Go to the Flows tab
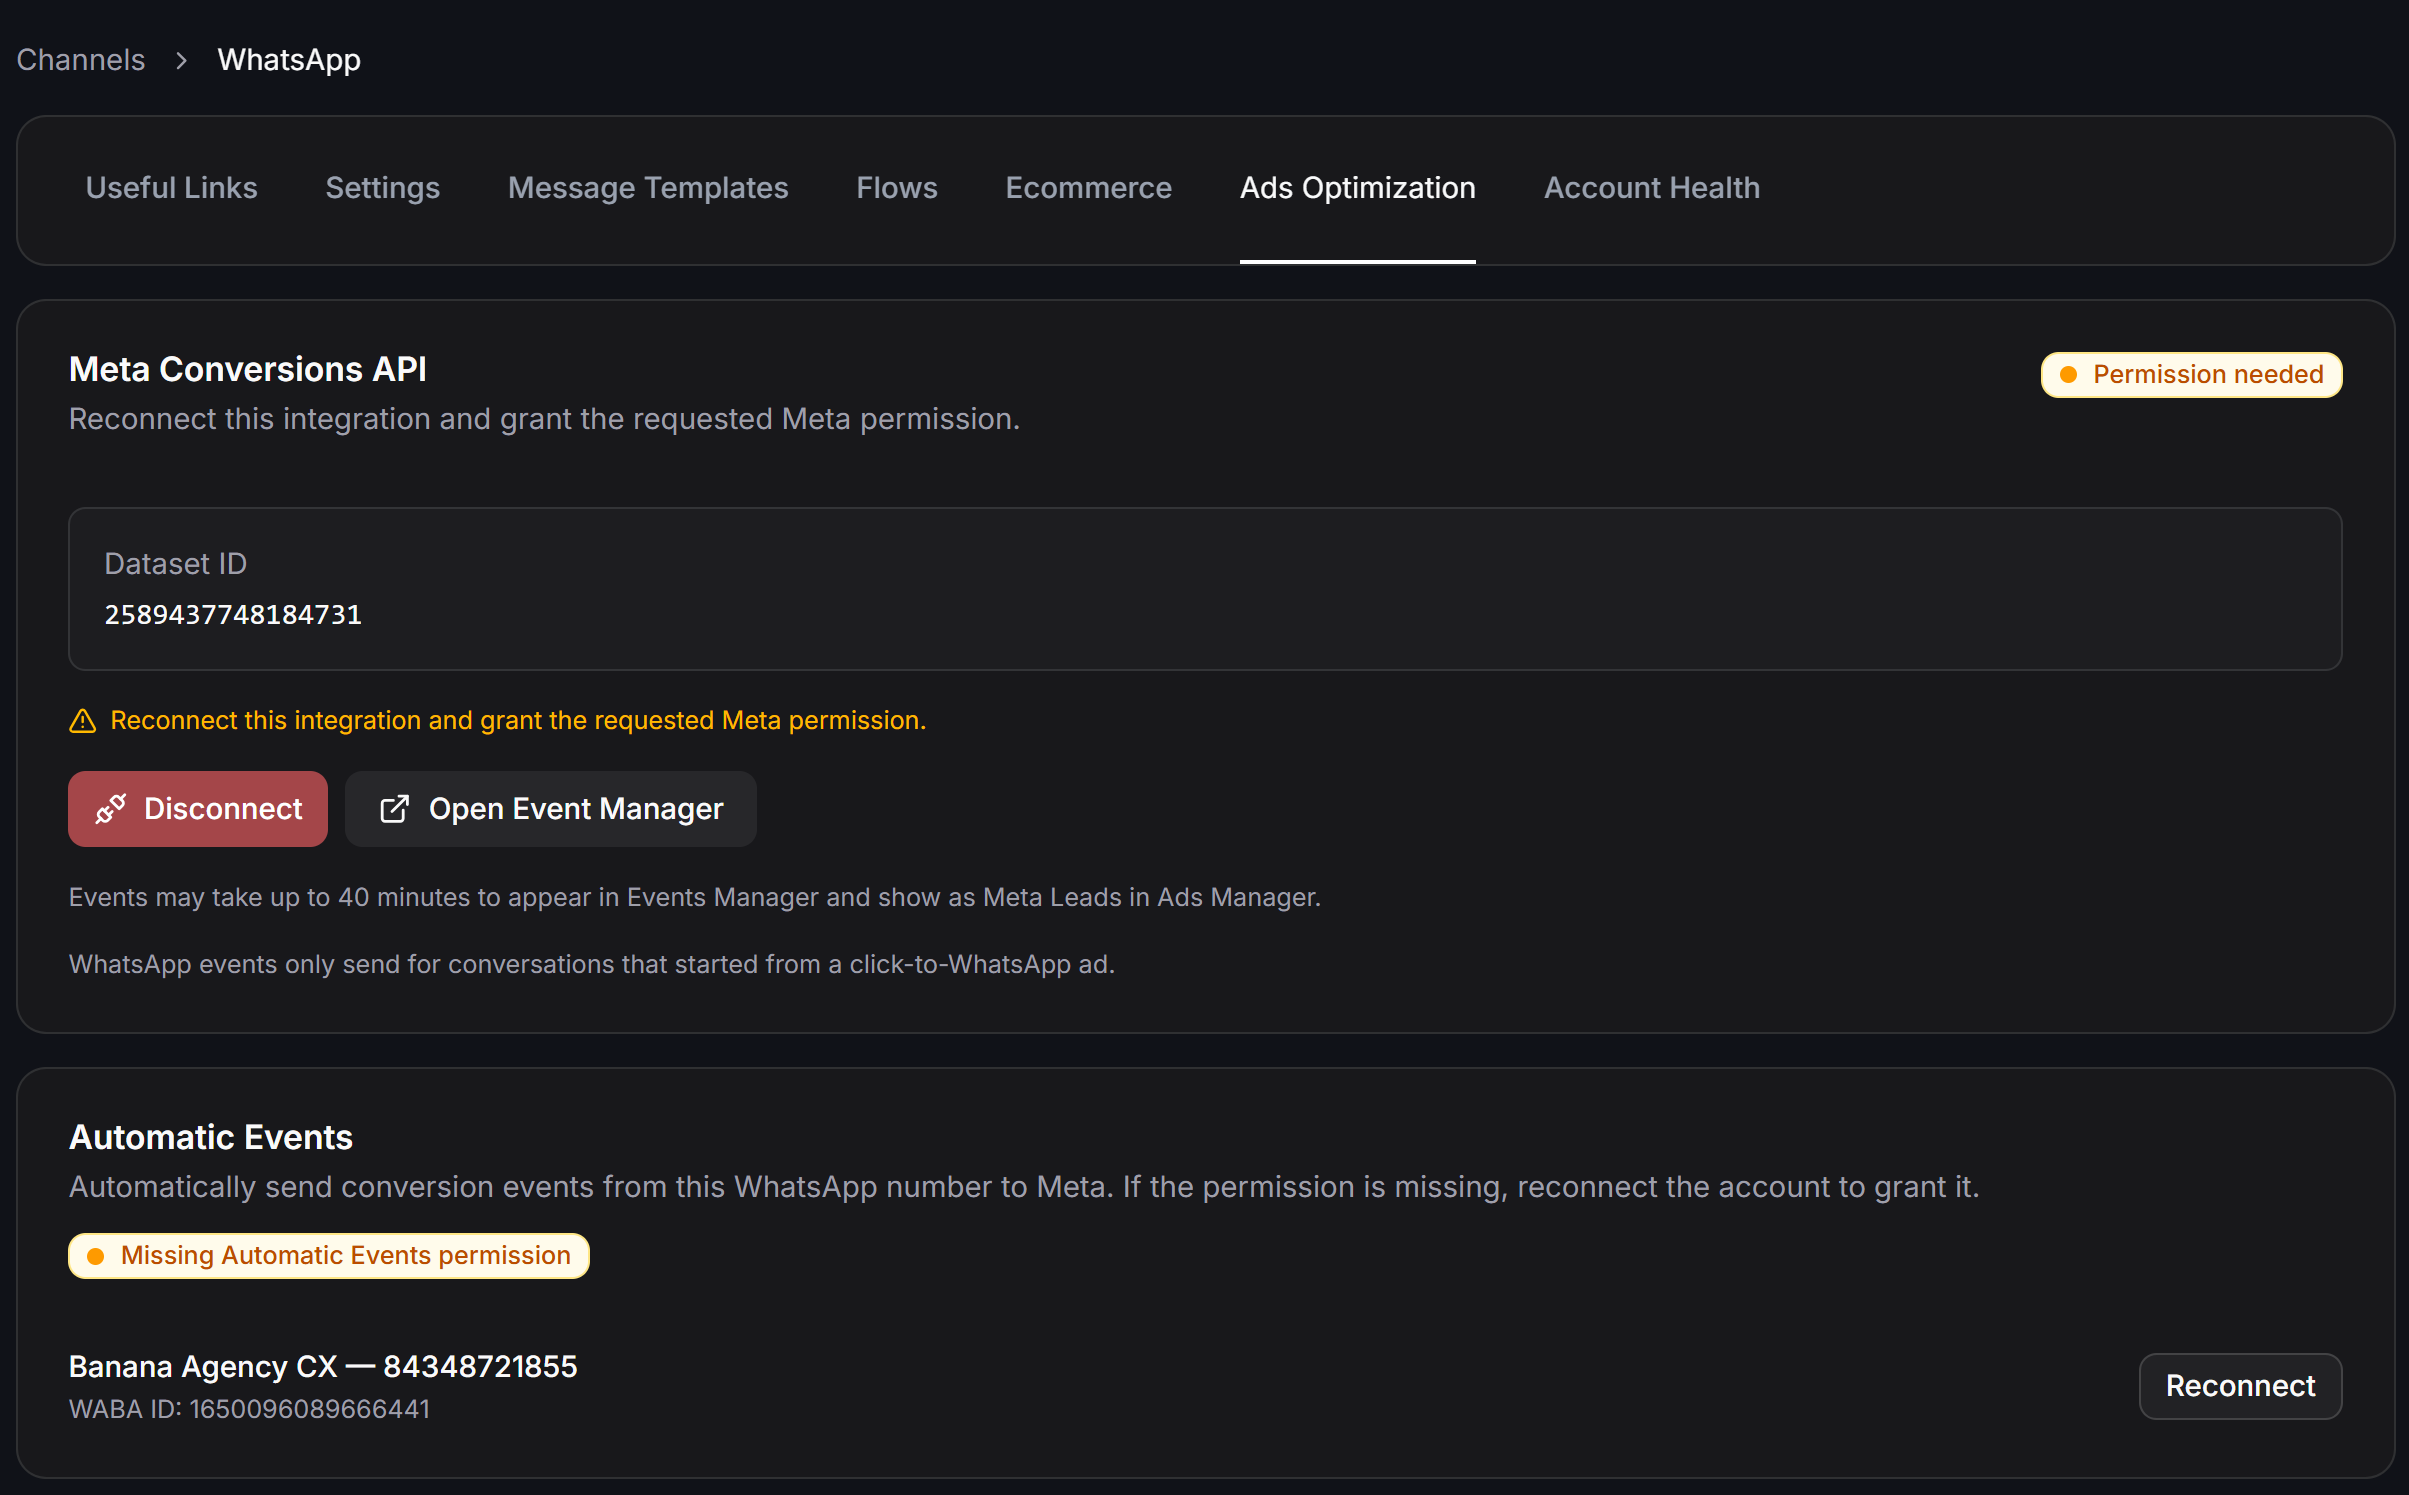The height and width of the screenshot is (1495, 2409). click(897, 188)
